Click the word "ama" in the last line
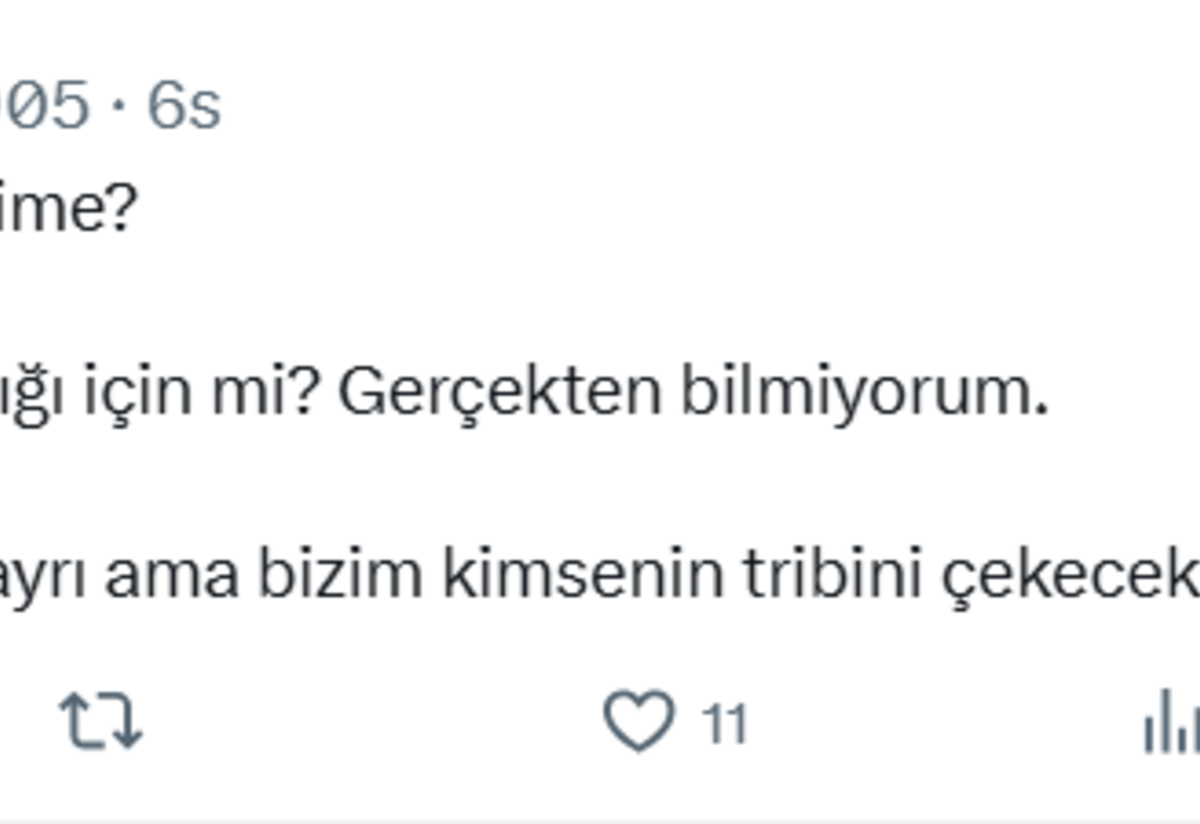 171,578
